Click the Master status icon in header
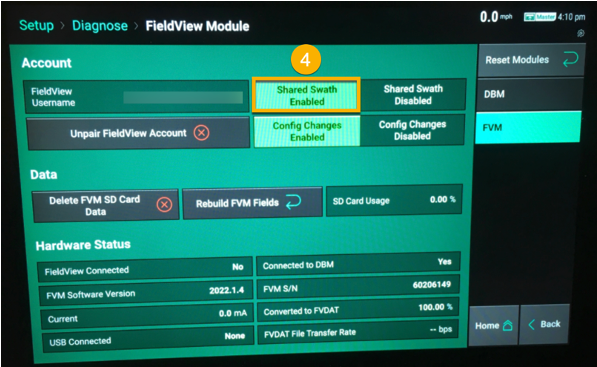597x367 pixels. click(540, 17)
